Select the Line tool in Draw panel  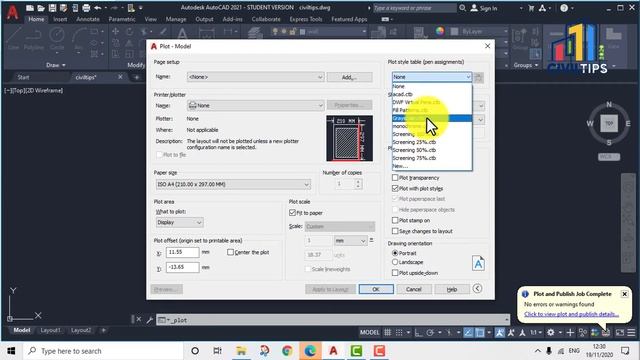point(13,39)
